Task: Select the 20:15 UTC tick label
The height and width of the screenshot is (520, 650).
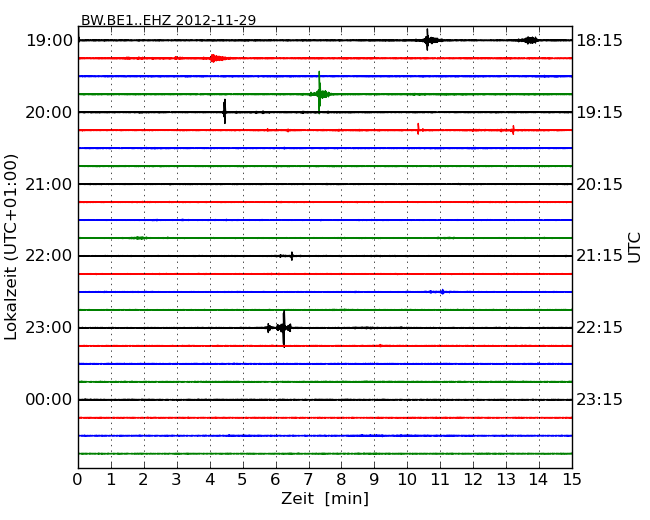Action: (599, 184)
